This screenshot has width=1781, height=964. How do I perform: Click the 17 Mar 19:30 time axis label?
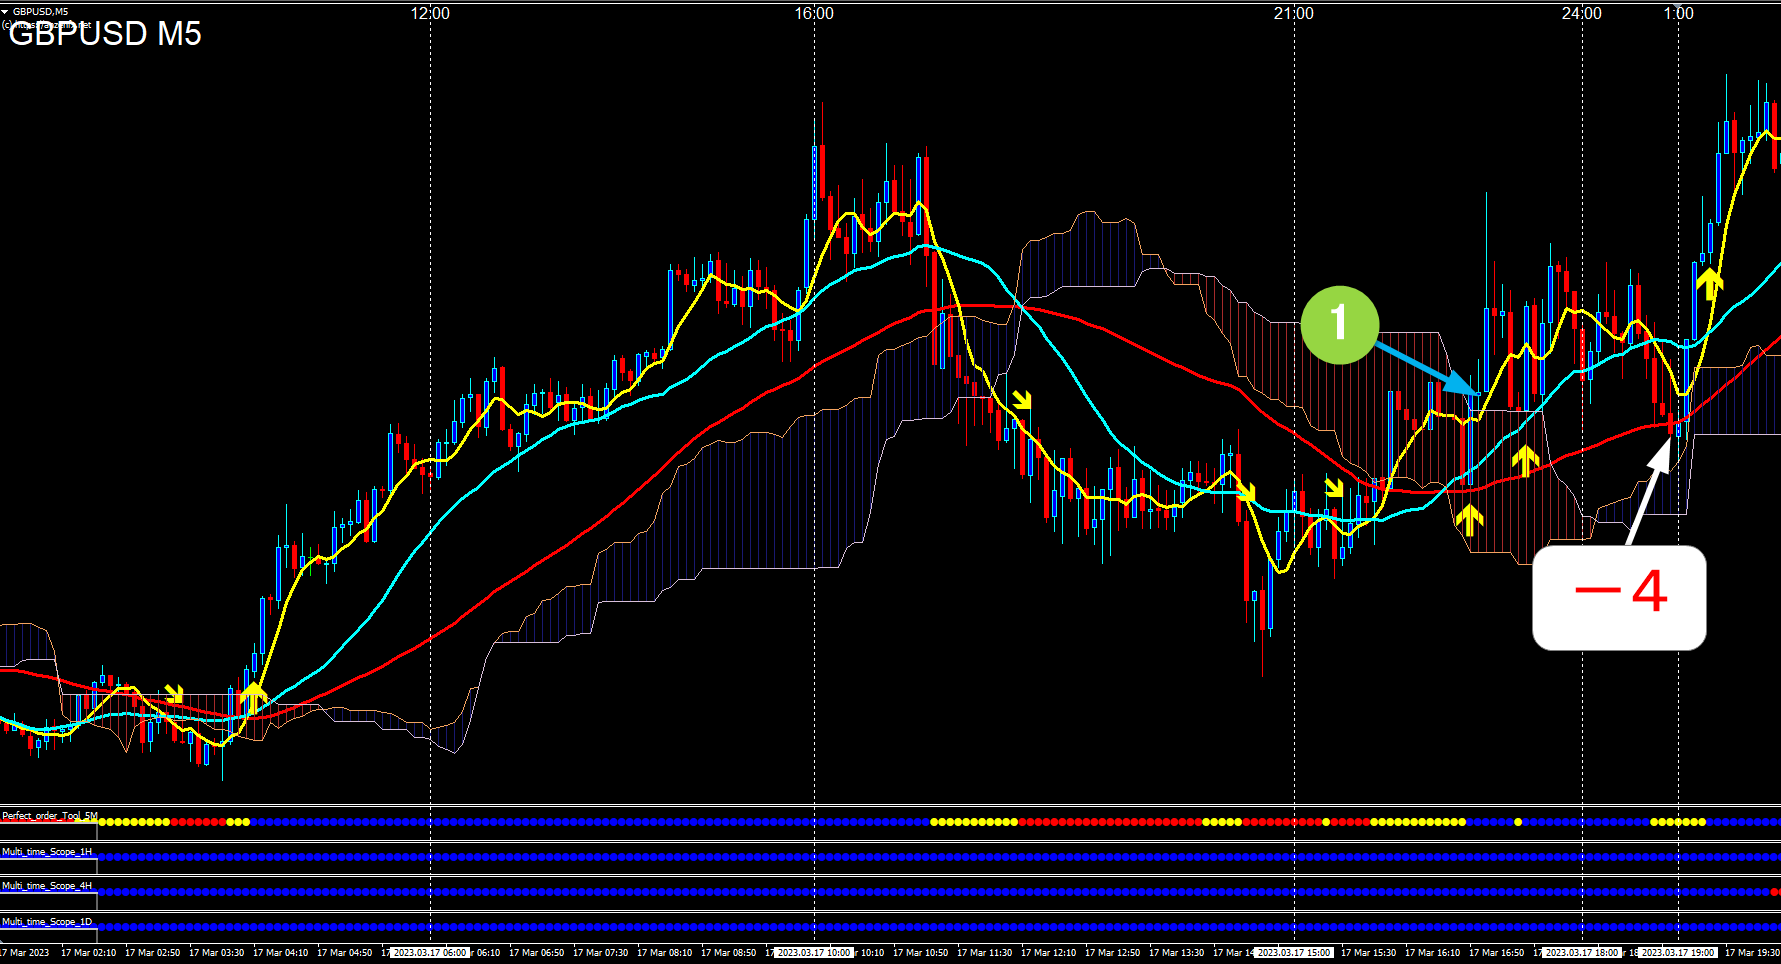click(1752, 953)
